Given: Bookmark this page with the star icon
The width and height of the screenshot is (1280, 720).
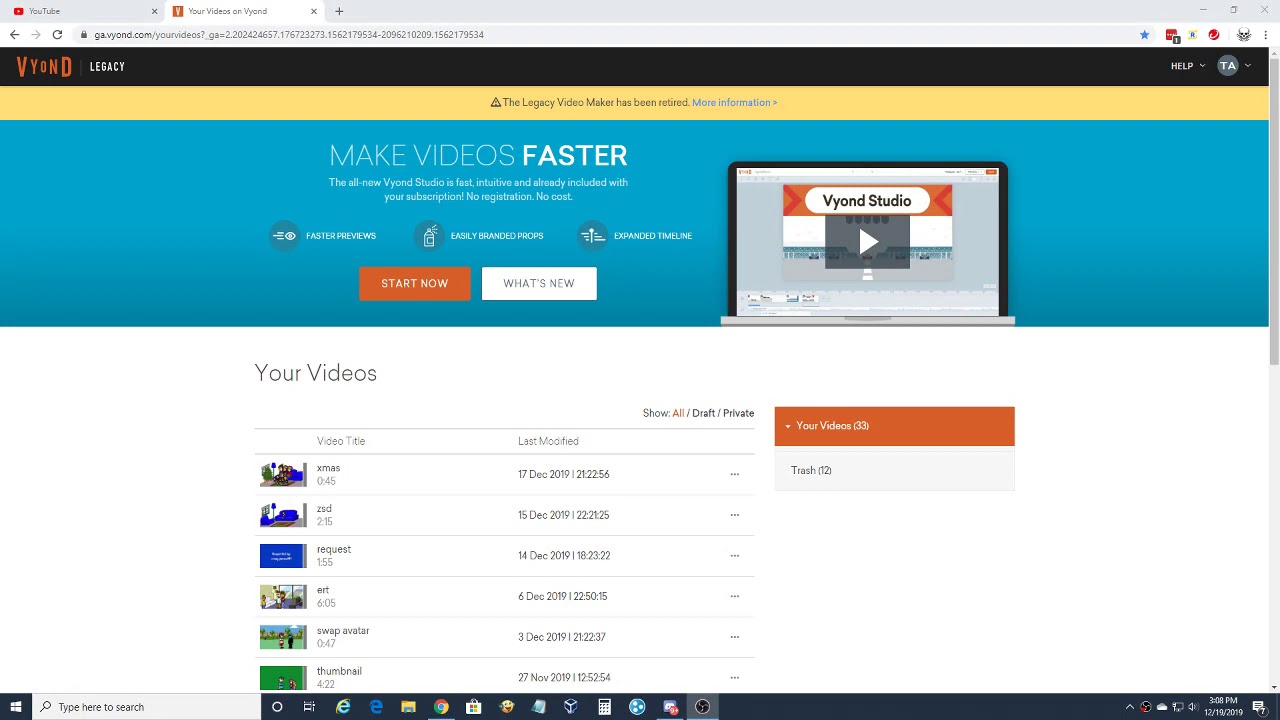Looking at the screenshot, I should 1145,35.
